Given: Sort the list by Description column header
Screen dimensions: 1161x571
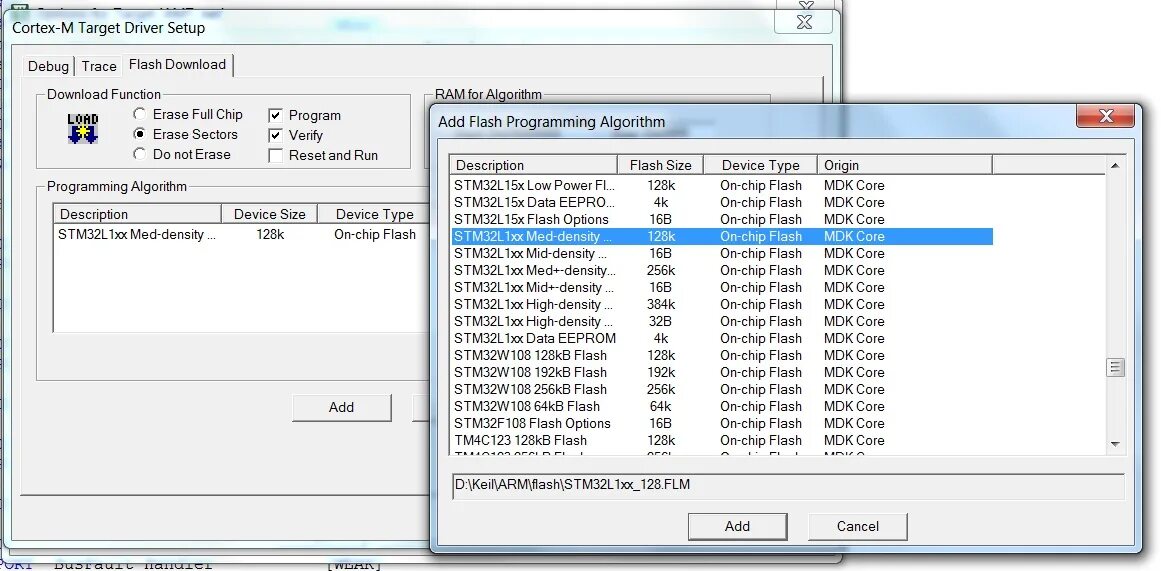Looking at the screenshot, I should pos(534,165).
